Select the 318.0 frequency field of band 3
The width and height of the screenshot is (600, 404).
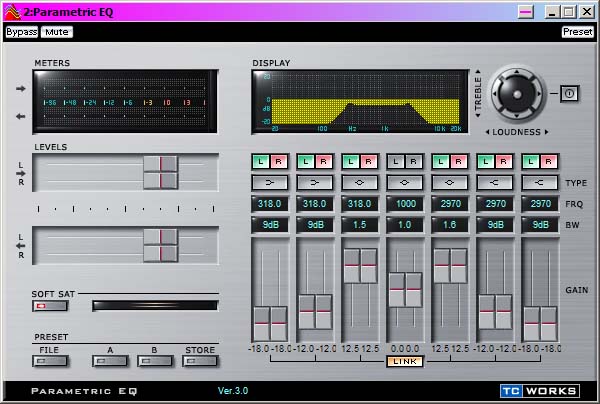coord(360,204)
